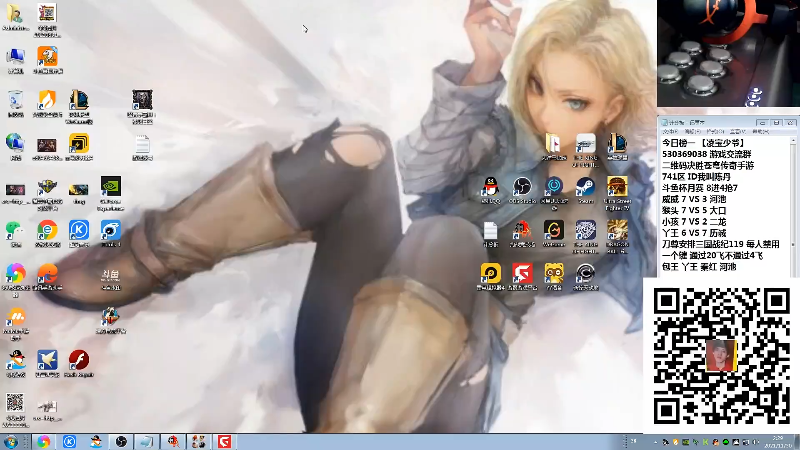This screenshot has width=800, height=450.
Task: Open the Notepad 文件 (File) menu
Action: pyautogui.click(x=670, y=132)
